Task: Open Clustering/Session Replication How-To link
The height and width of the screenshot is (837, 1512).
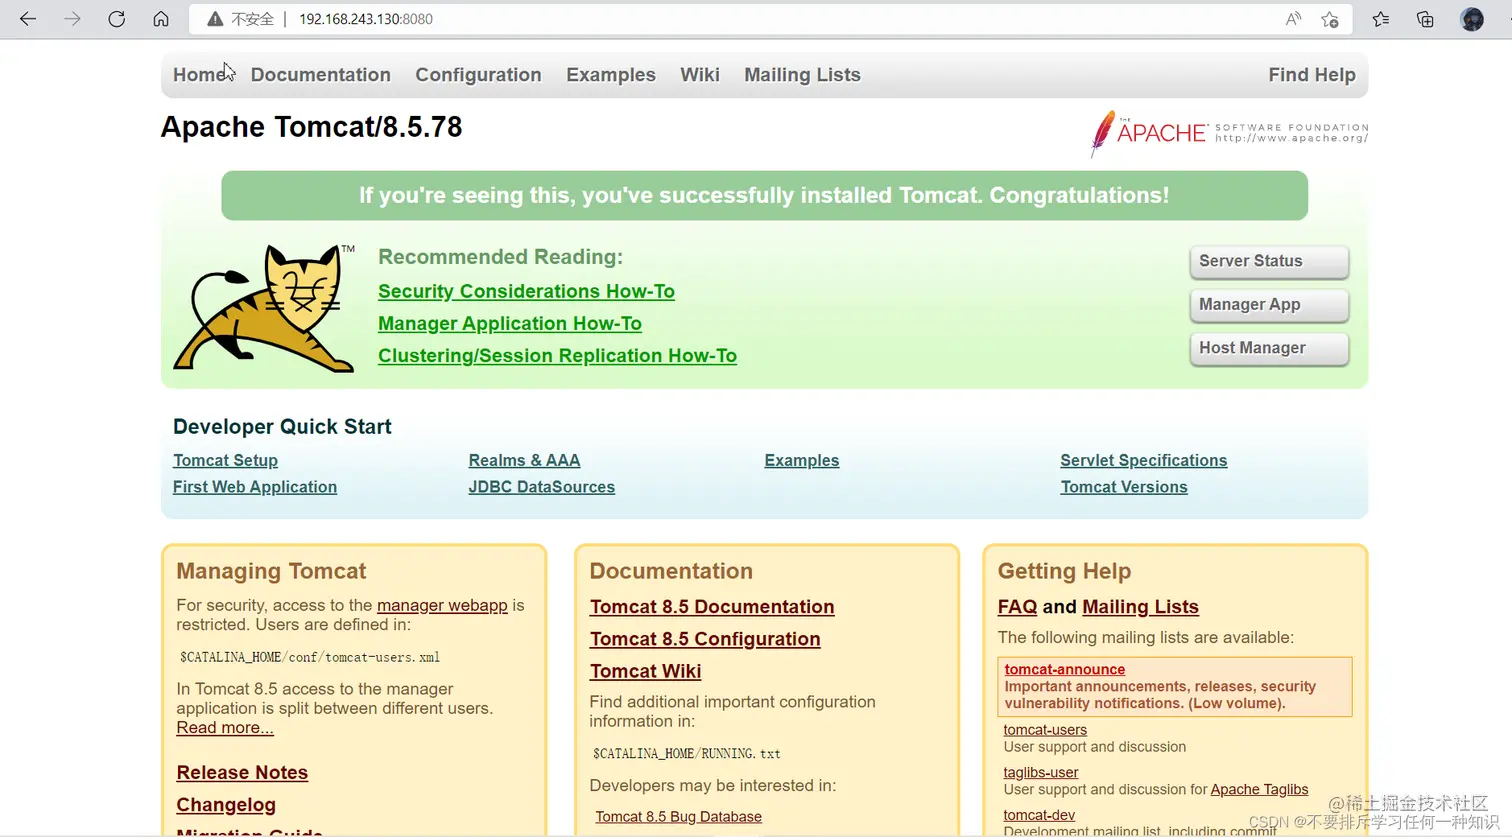Action: [x=557, y=355]
